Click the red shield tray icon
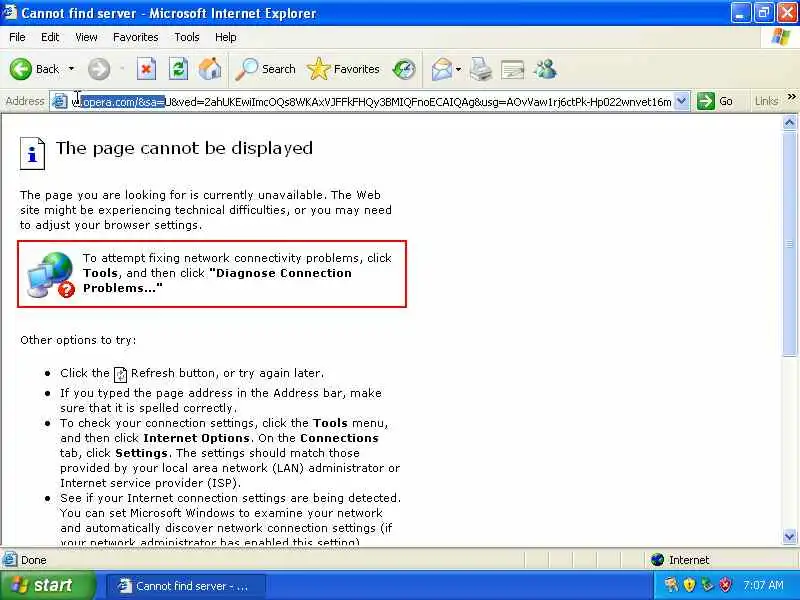This screenshot has width=800, height=600. pyautogui.click(x=726, y=585)
